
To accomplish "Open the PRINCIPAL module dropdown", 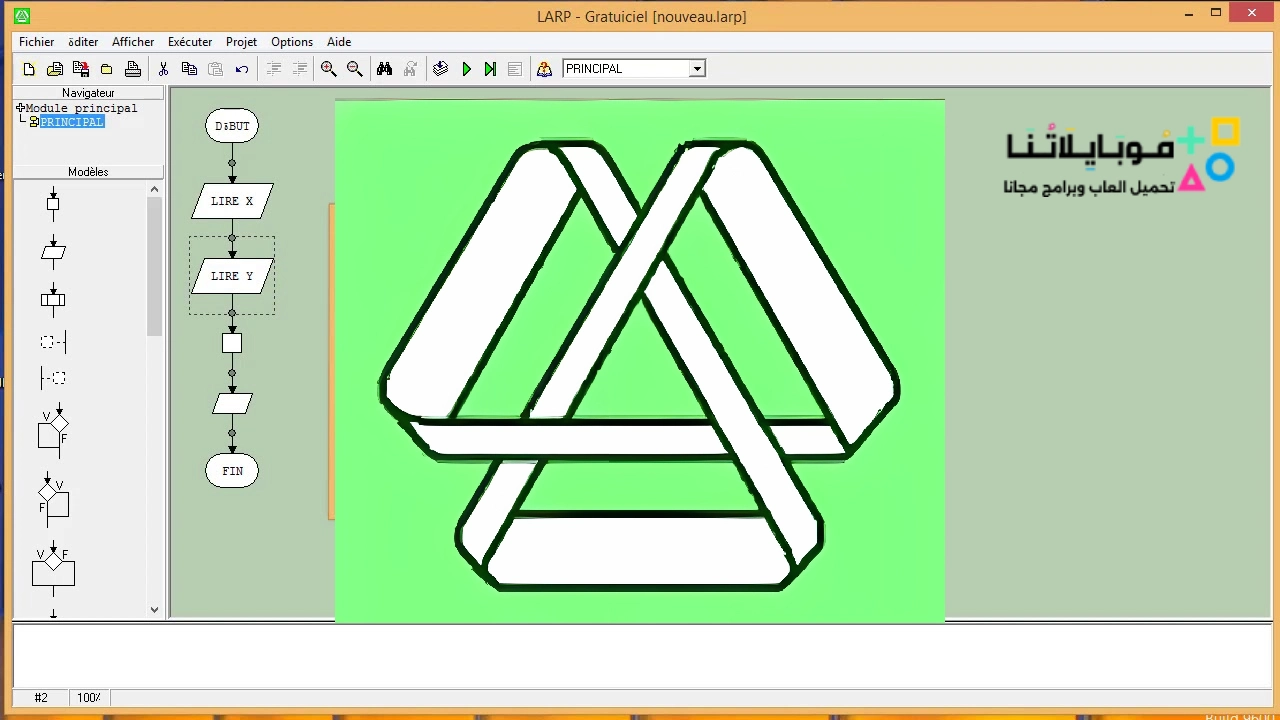I will (697, 69).
